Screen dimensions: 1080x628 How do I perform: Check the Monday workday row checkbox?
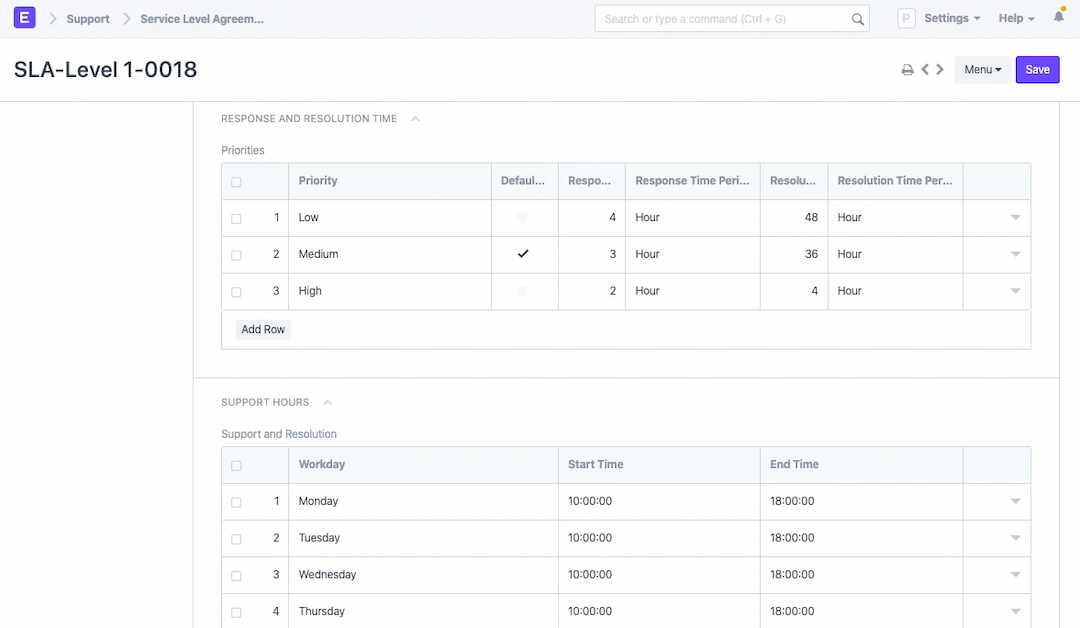tap(236, 502)
